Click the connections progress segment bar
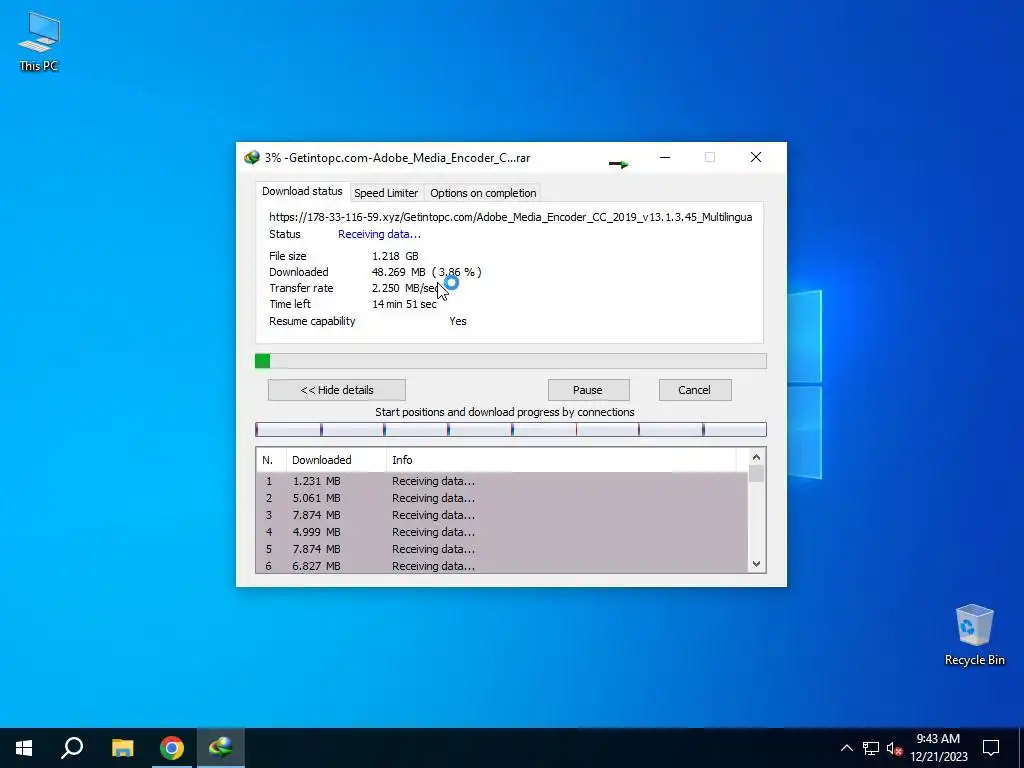 pos(511,429)
